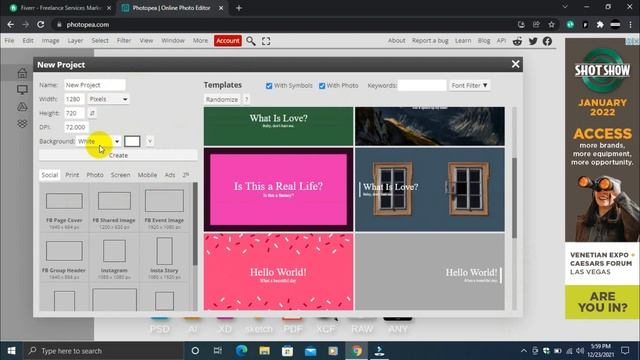Viewport: 640px width, 360px height.
Task: Bookmark this page with star icon
Action: click(x=551, y=24)
